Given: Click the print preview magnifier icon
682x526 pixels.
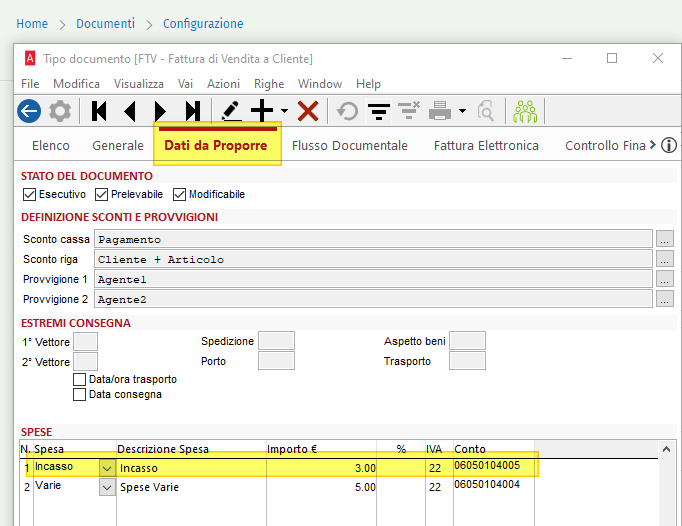Looking at the screenshot, I should coord(485,111).
